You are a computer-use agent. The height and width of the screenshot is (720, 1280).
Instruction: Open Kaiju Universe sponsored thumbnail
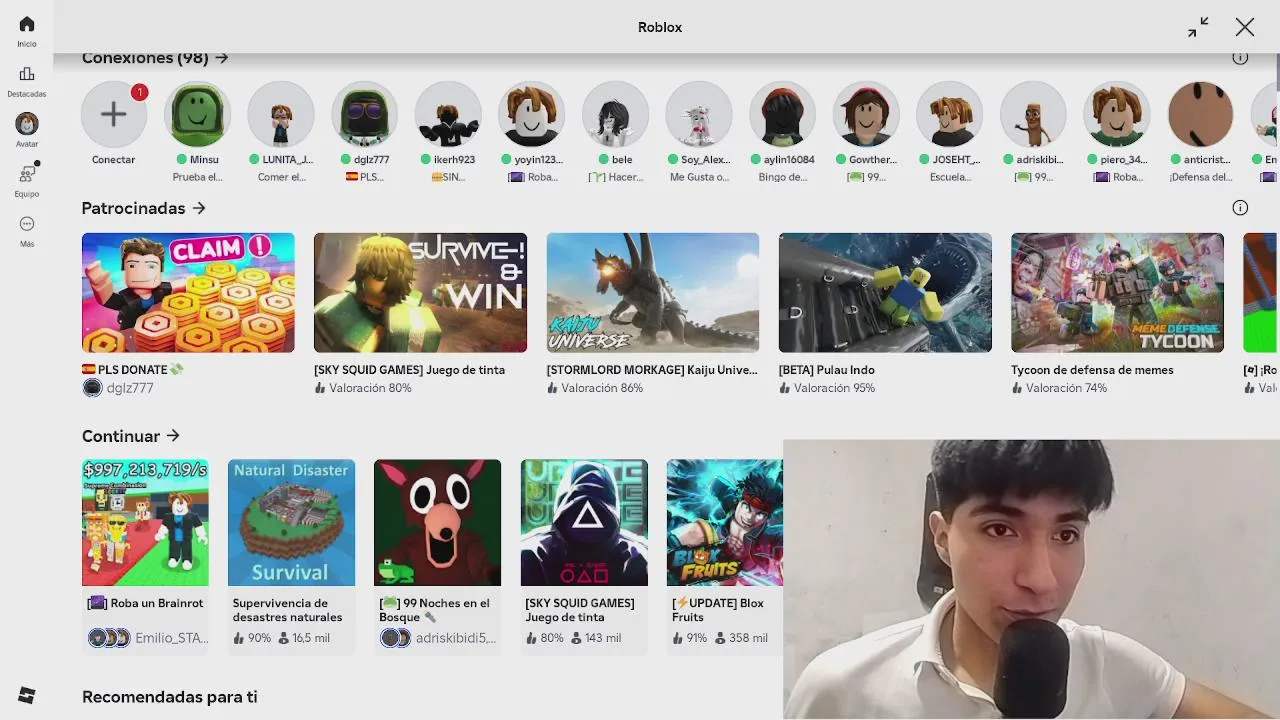(653, 293)
